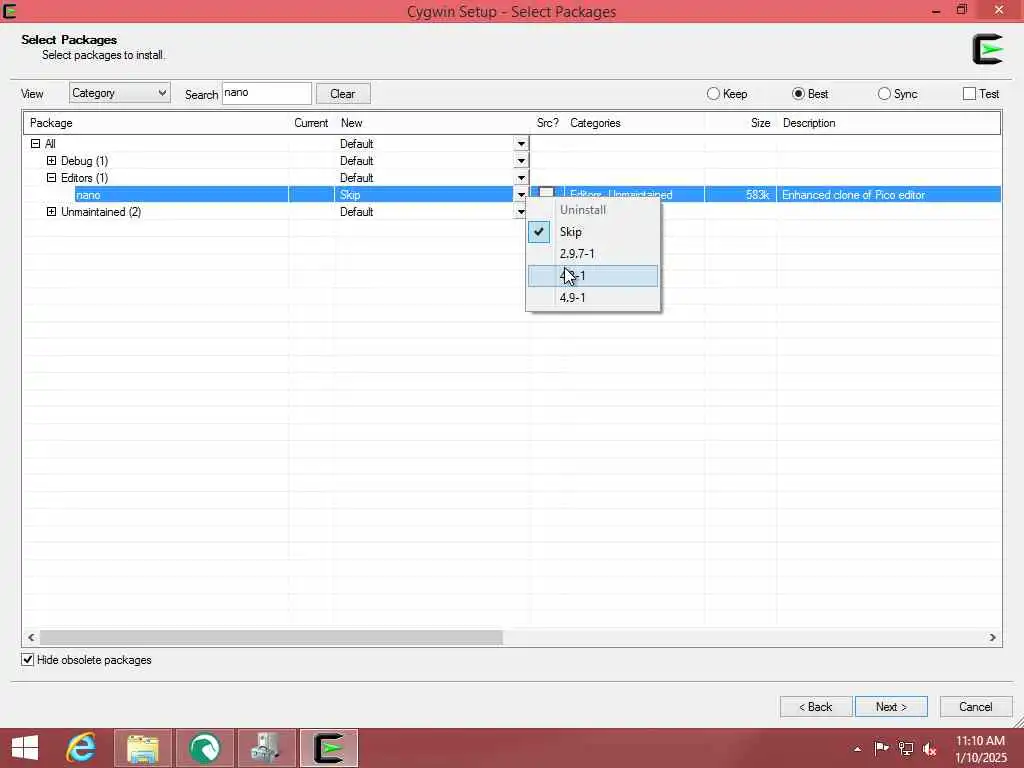Toggle Hide obsolete packages checkbox
The width and height of the screenshot is (1024, 768).
click(27, 660)
